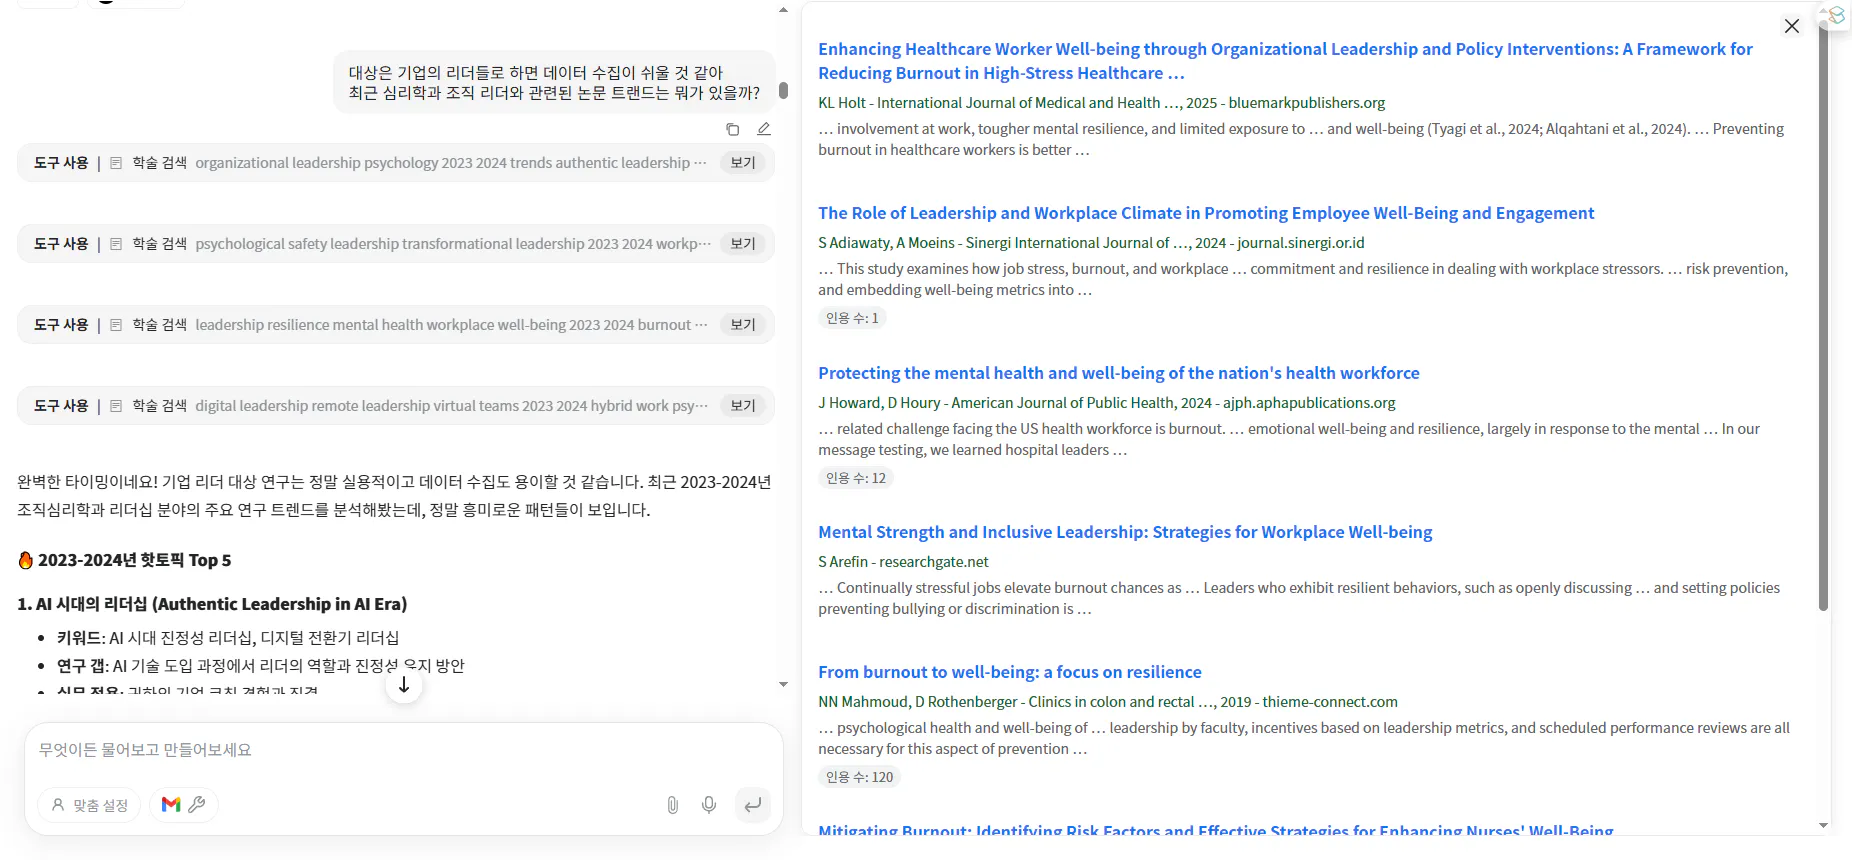Close the search results side panel

click(1792, 26)
